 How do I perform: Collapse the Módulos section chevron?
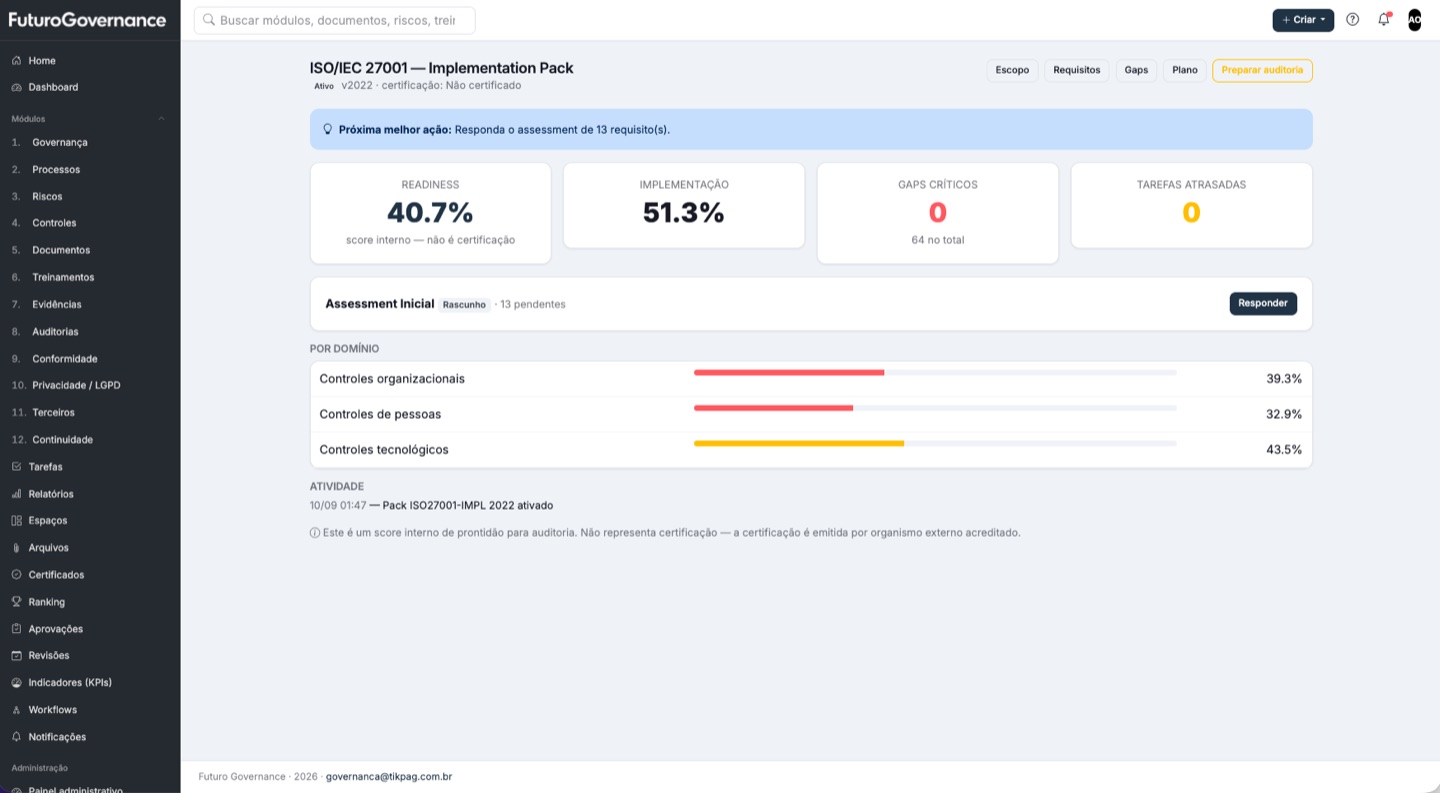coord(162,119)
